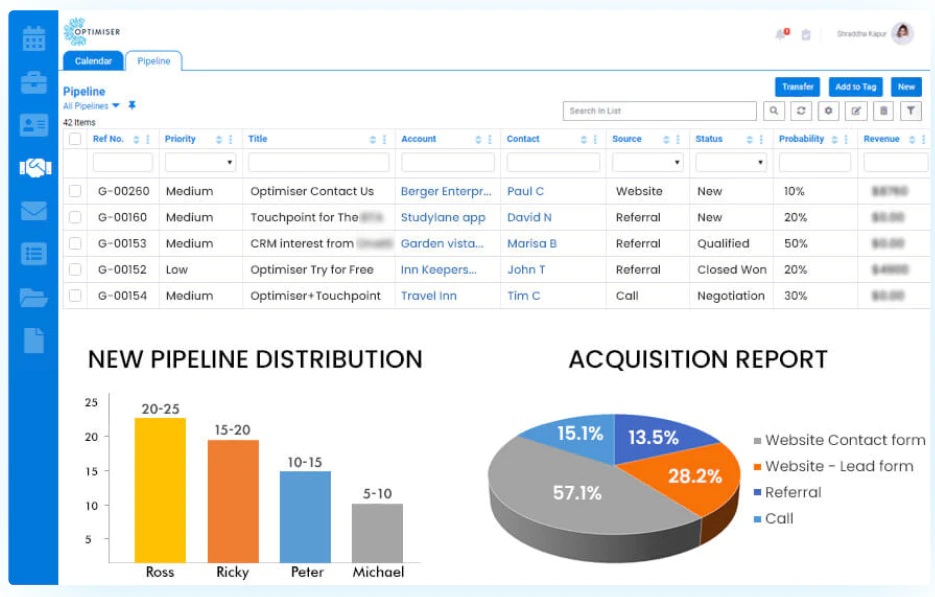
Task: Open the filter funnel icon
Action: coord(911,111)
